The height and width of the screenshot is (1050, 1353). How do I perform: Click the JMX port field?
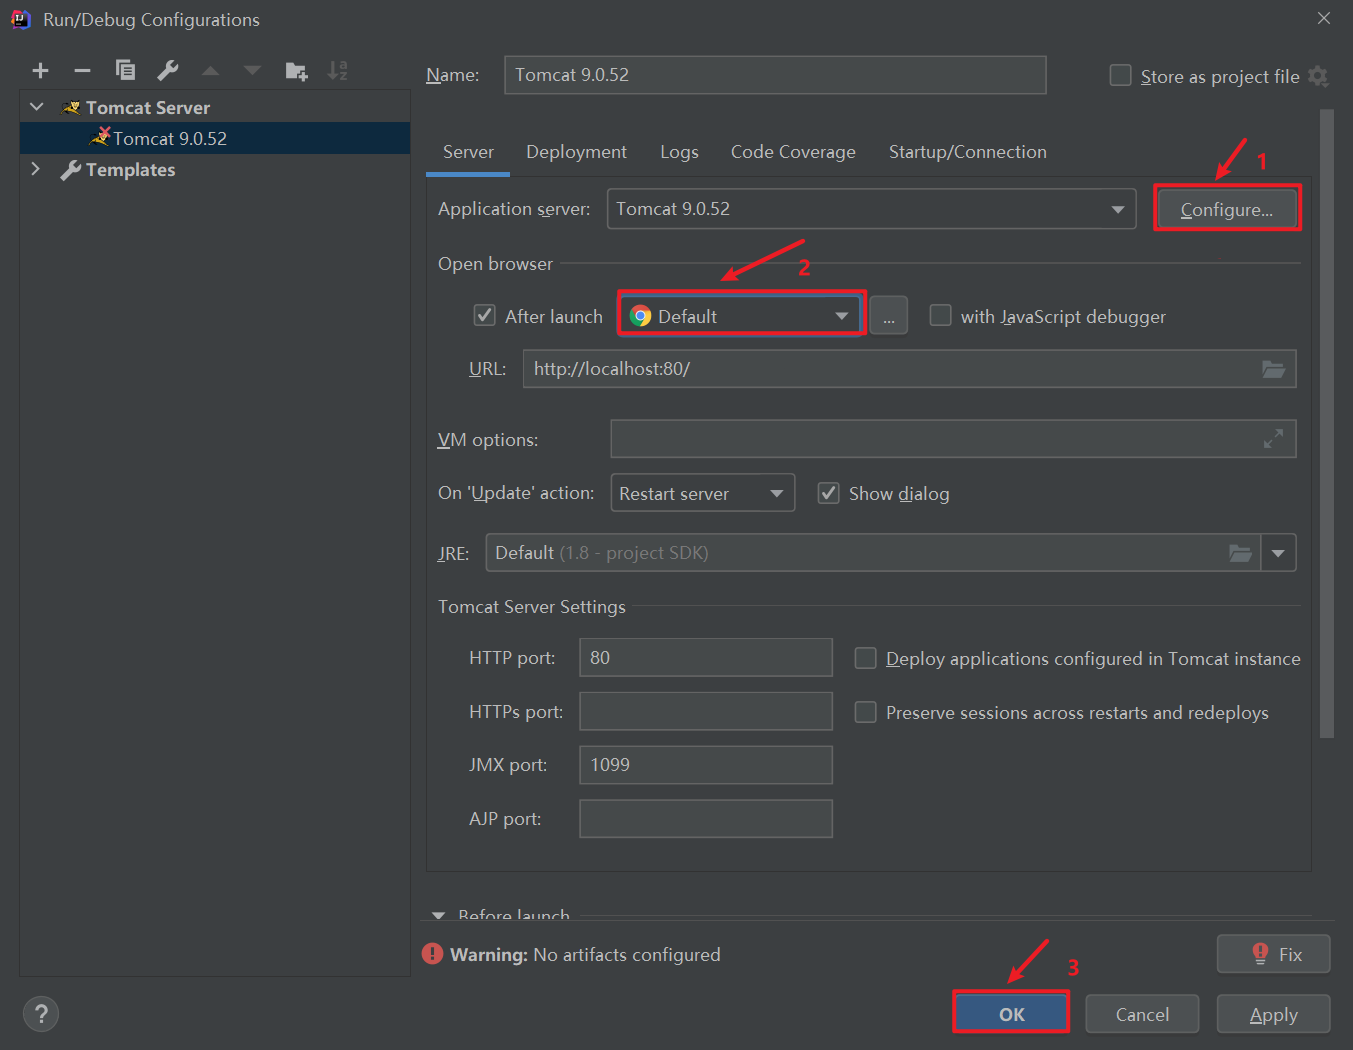pyautogui.click(x=706, y=765)
